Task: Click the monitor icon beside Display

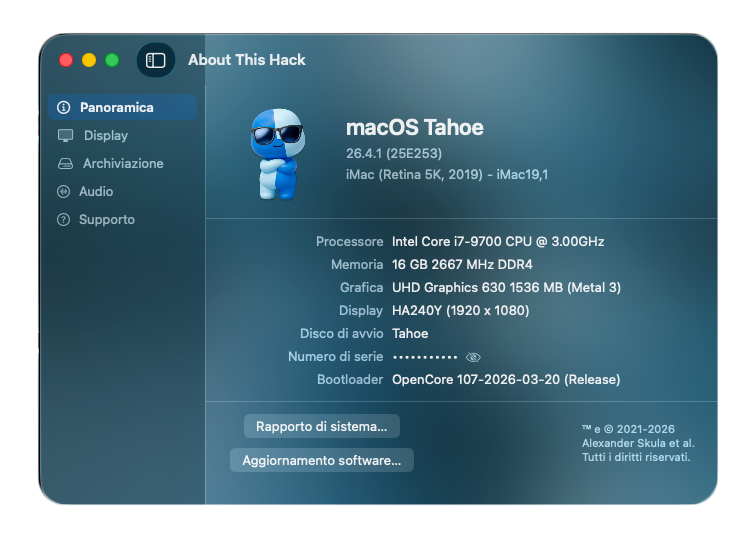Action: tap(65, 135)
